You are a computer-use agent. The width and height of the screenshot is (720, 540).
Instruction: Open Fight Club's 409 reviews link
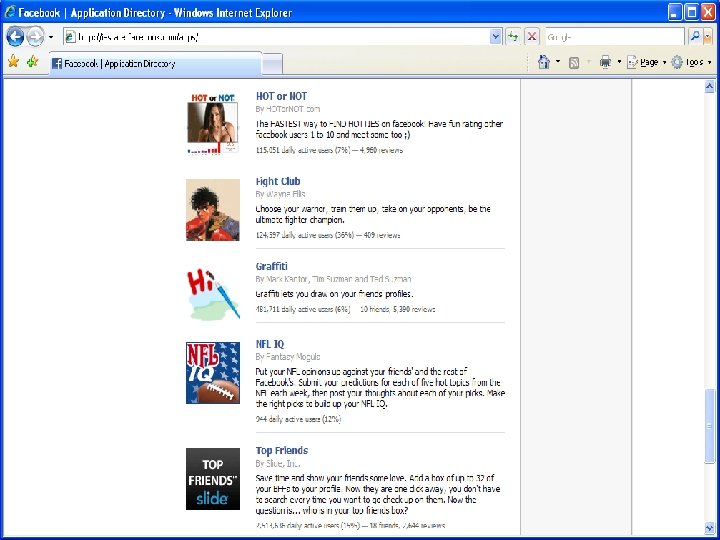pyautogui.click(x=382, y=235)
